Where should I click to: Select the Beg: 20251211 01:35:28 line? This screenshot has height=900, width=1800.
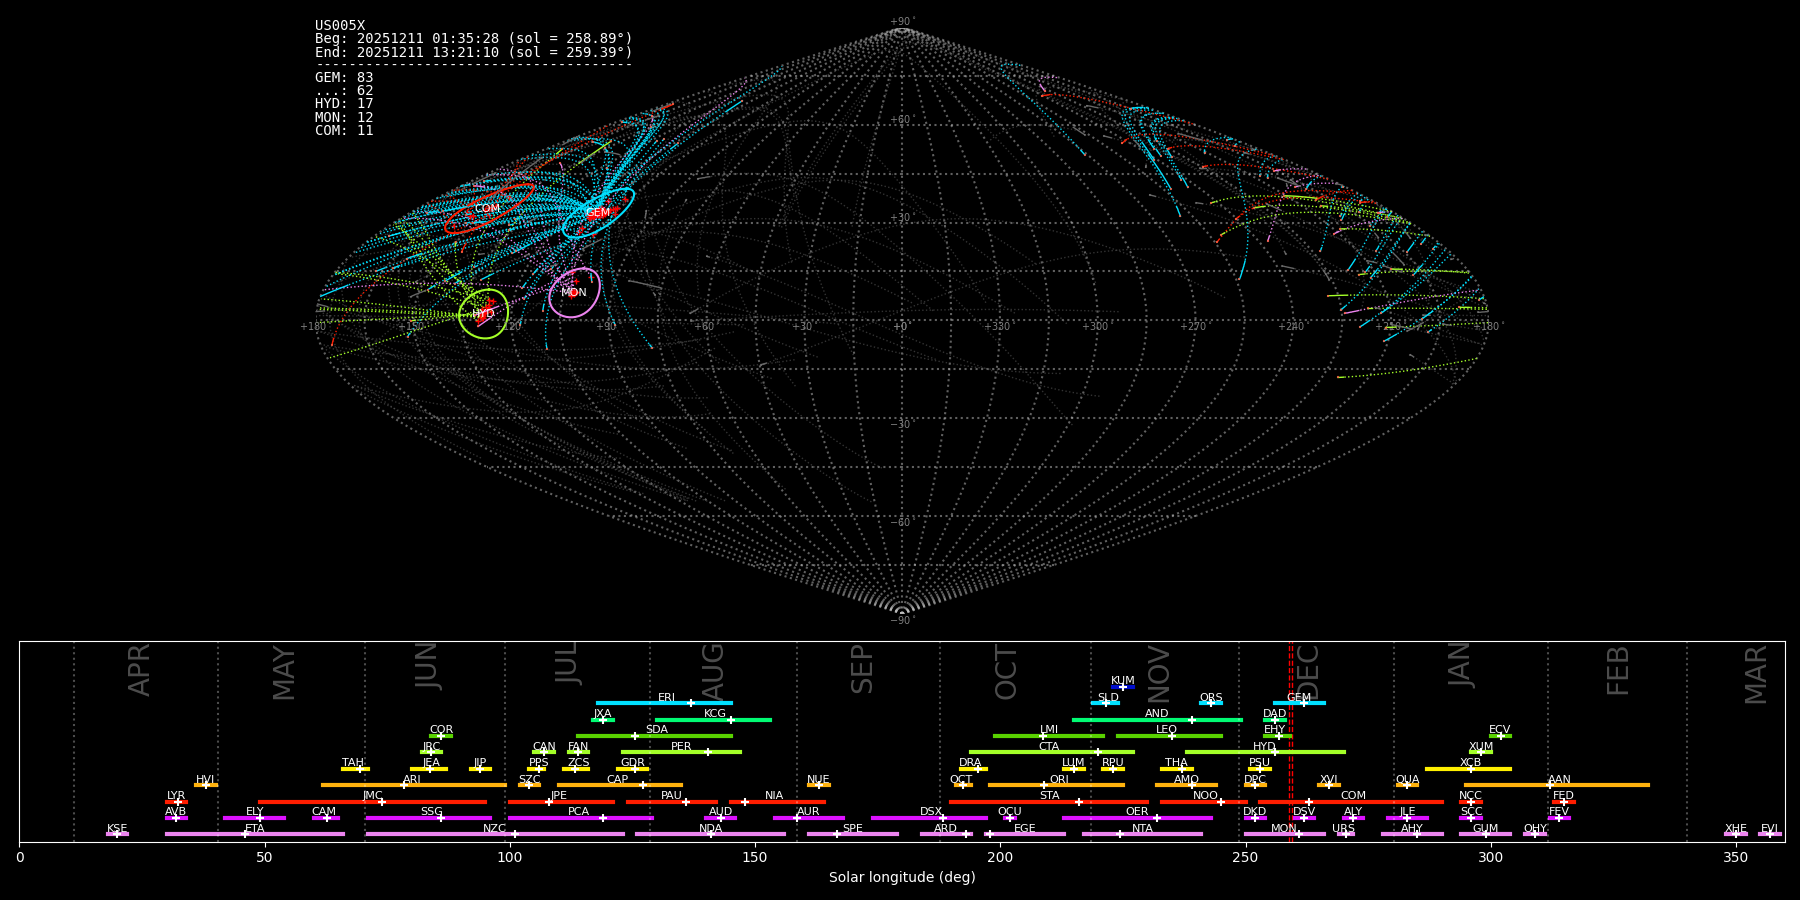[474, 39]
